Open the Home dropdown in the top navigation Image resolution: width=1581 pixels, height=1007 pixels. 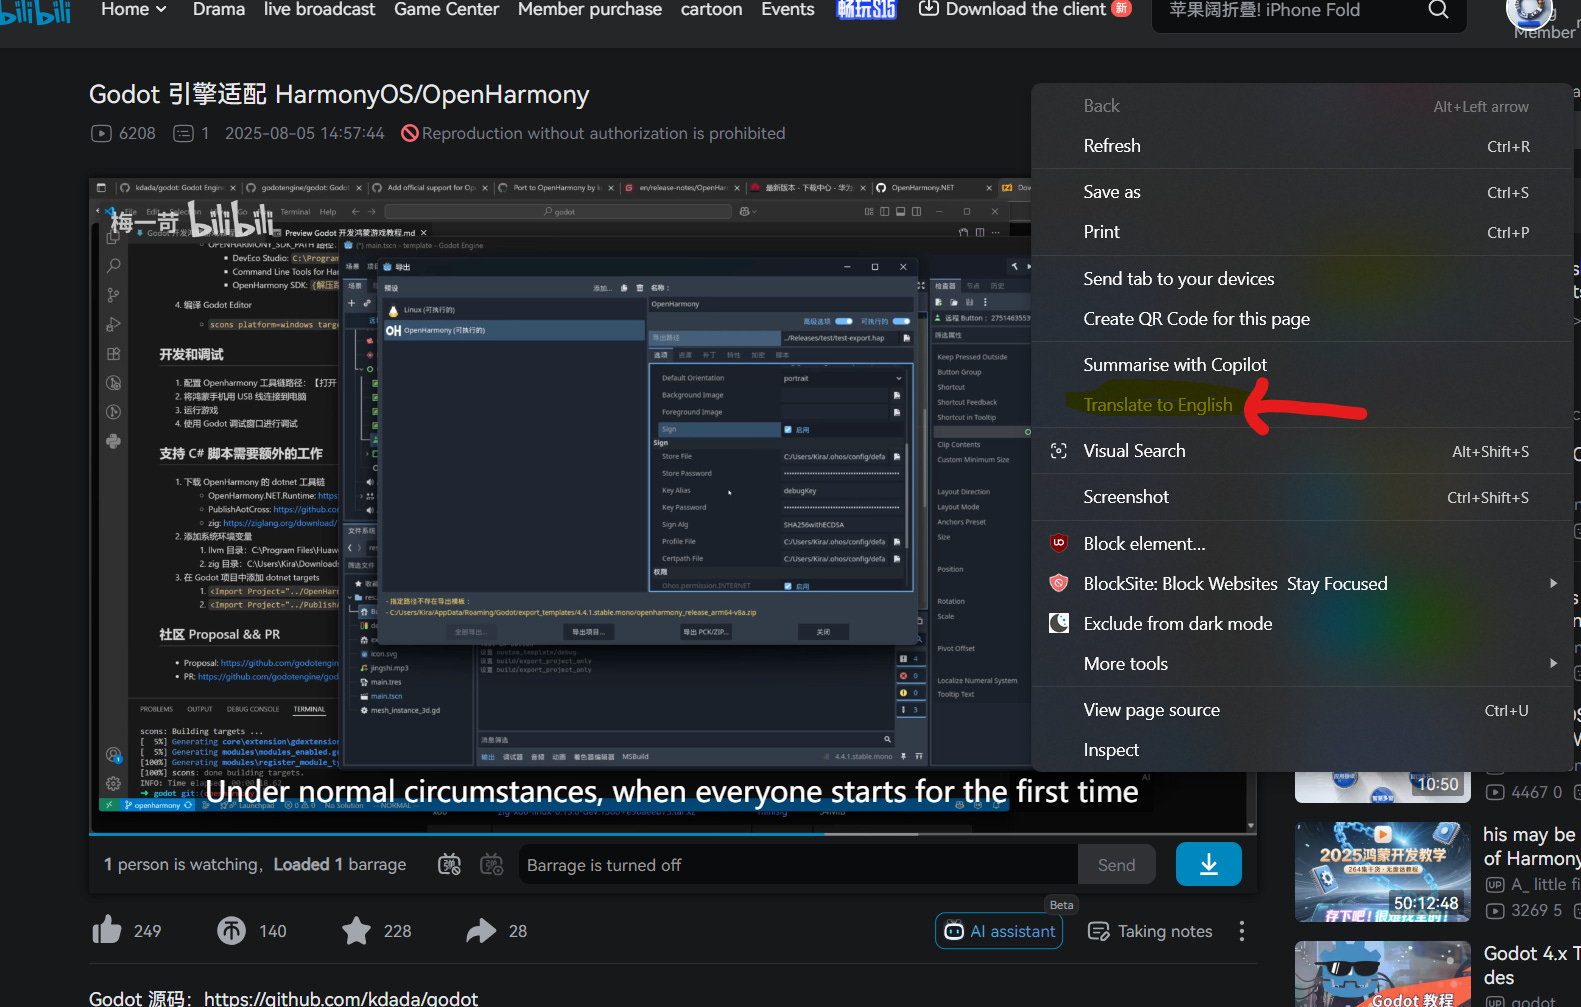pyautogui.click(x=134, y=9)
